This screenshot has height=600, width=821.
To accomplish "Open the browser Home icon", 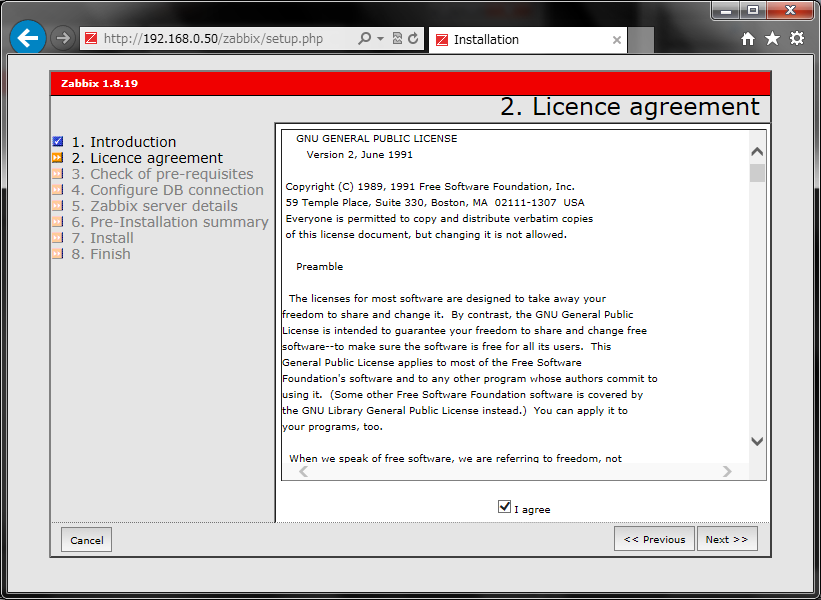I will 748,38.
